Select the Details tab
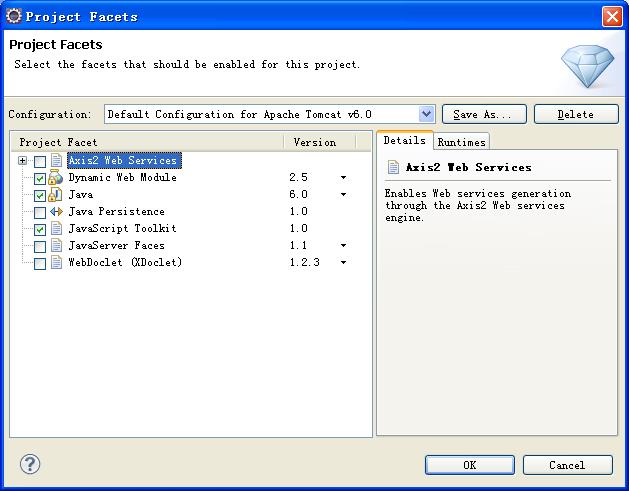629x491 pixels. pyautogui.click(x=404, y=140)
